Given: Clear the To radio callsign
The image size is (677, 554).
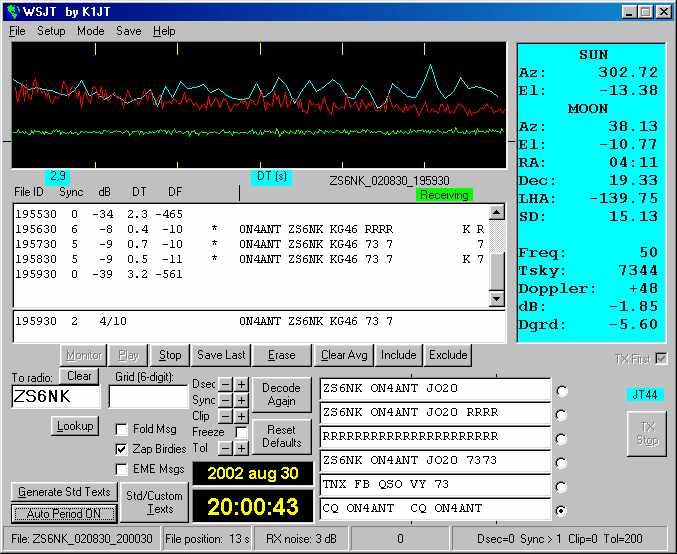Looking at the screenshot, I should [79, 376].
